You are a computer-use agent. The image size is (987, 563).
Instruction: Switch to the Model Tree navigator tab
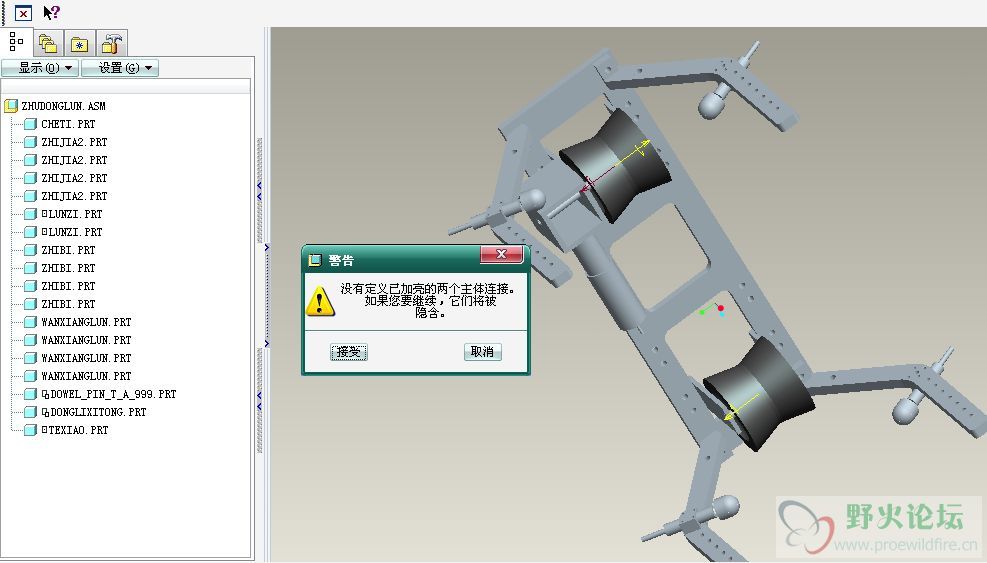[x=16, y=43]
